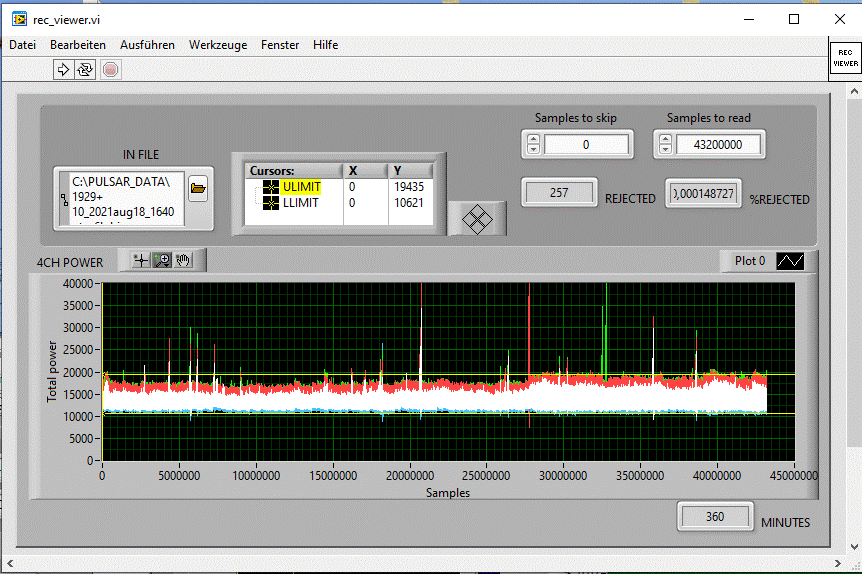Open the Bearbeiten menu
Screen dimensions: 862x574
[78, 45]
